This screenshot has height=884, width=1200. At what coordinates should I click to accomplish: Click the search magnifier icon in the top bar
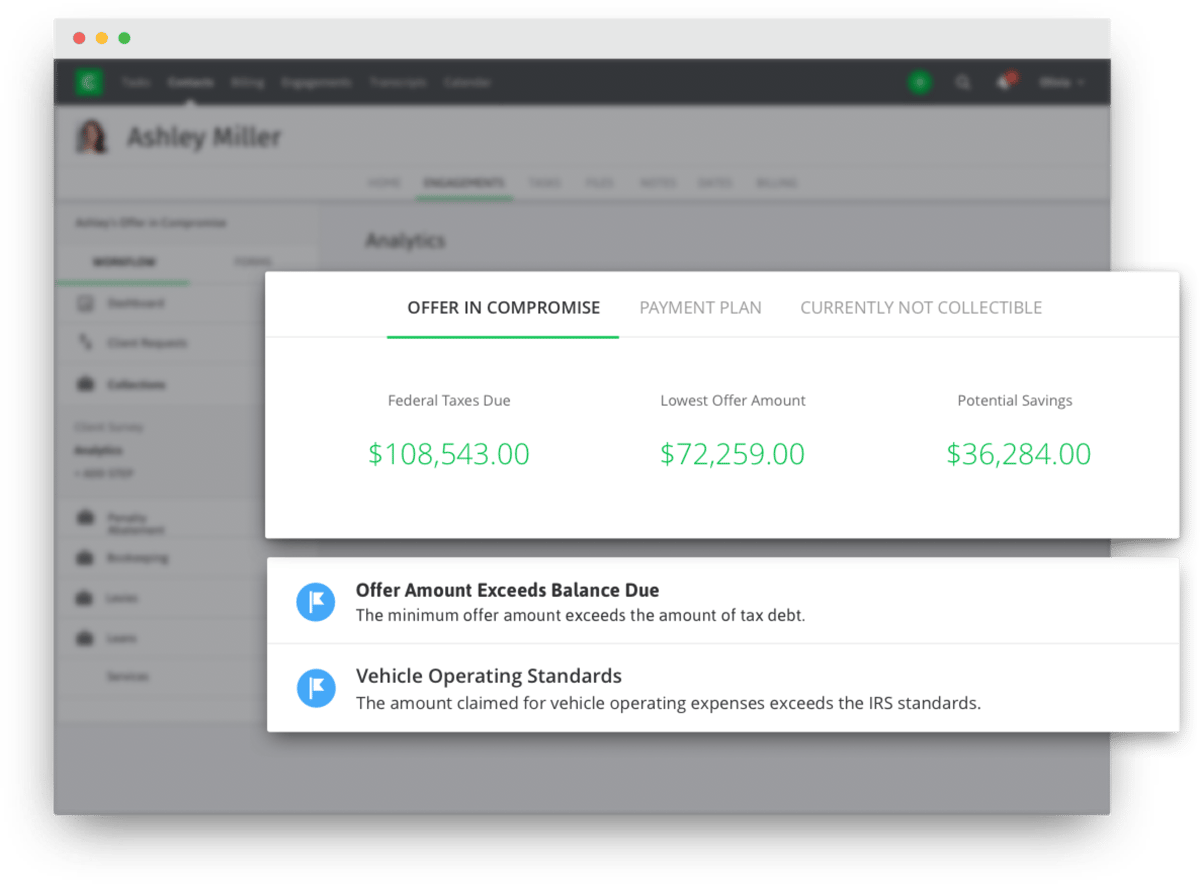click(x=963, y=82)
